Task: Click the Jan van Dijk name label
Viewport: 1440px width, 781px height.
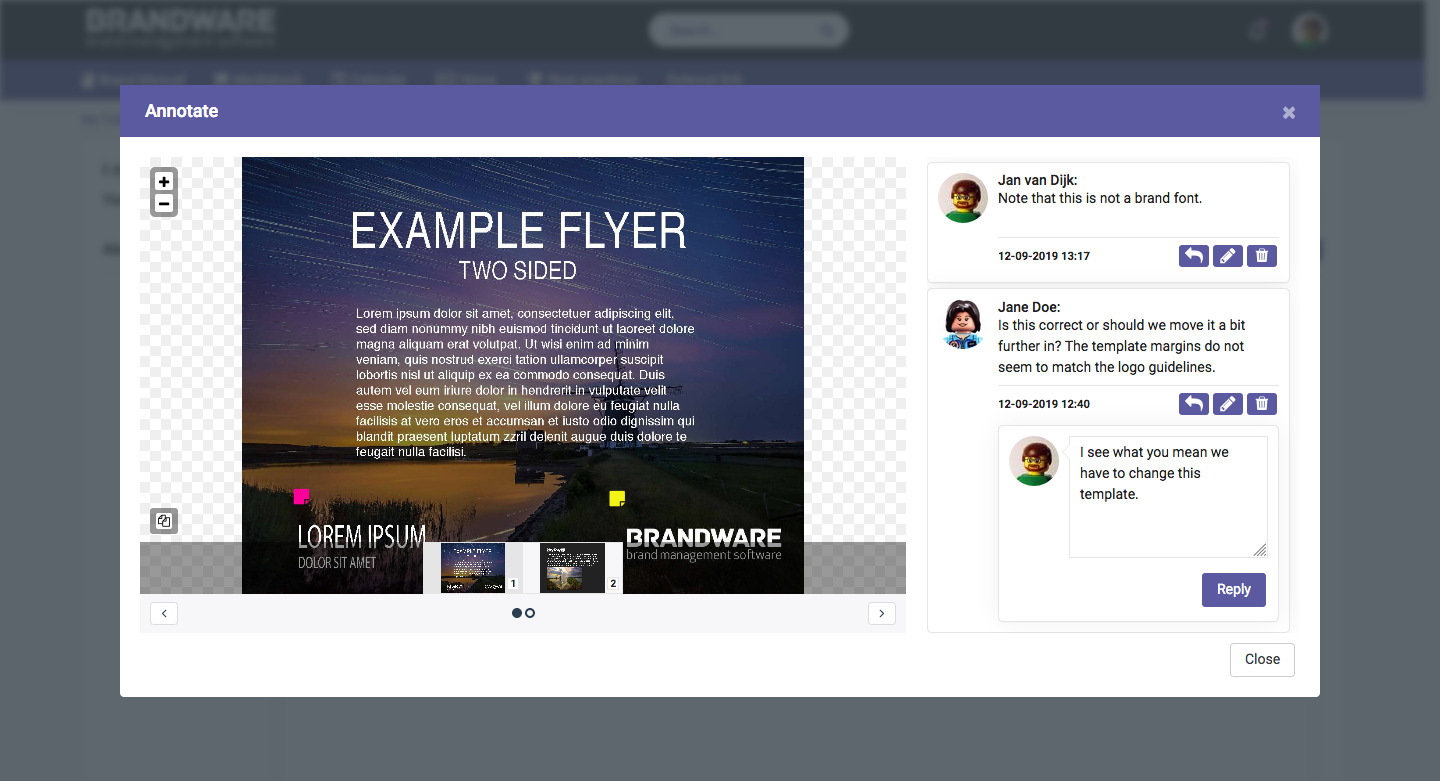Action: 1037,181
